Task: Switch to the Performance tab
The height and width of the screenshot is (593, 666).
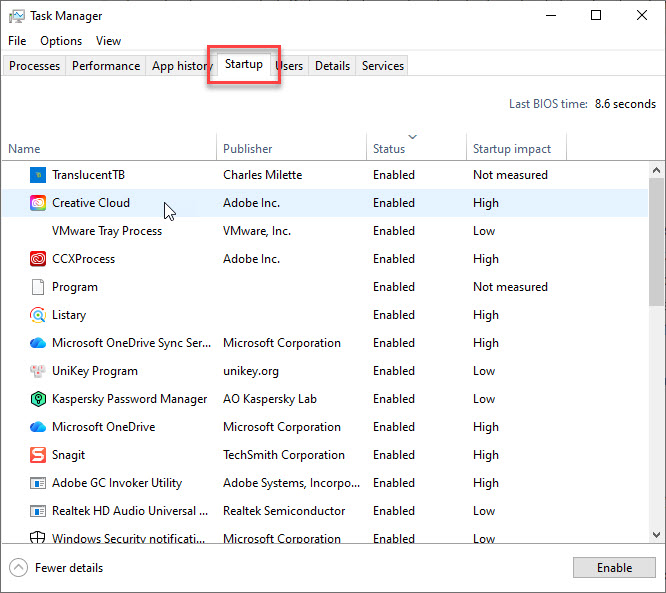Action: 106,66
